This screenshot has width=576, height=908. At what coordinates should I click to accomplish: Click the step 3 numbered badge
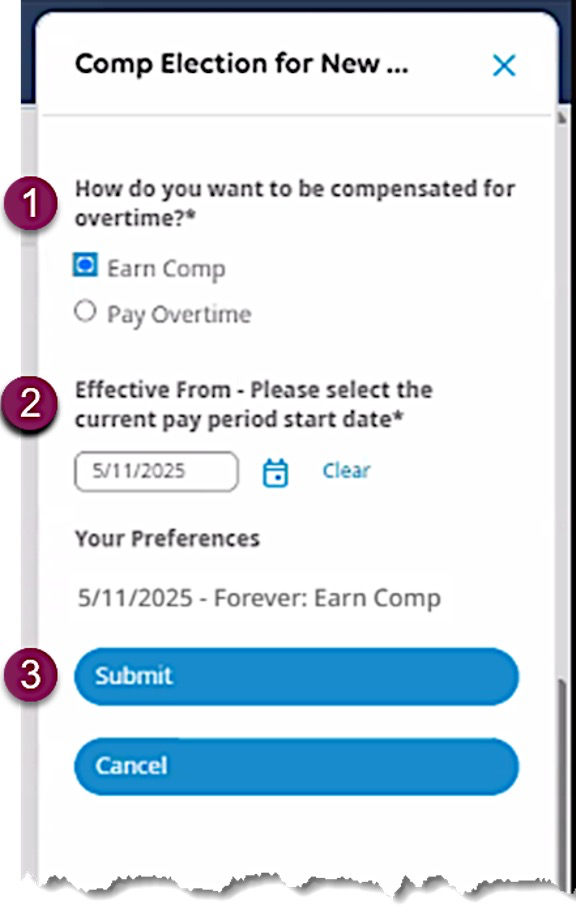[31, 675]
